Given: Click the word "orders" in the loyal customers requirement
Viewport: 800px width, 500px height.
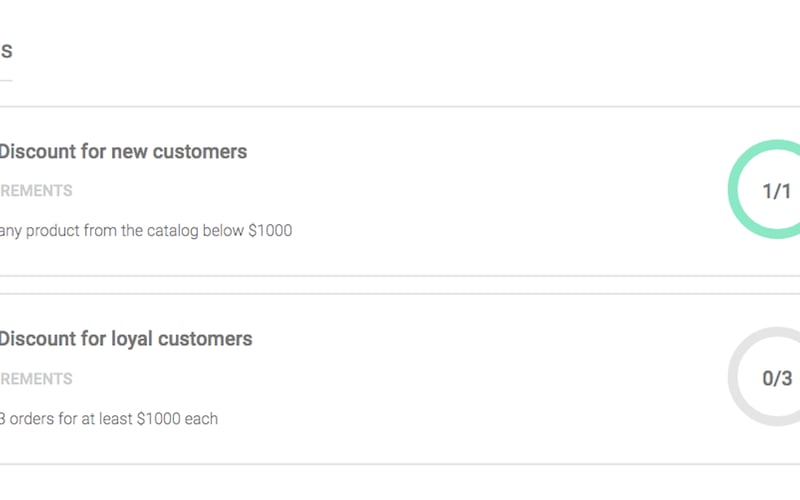Looking at the screenshot, I should [x=35, y=418].
